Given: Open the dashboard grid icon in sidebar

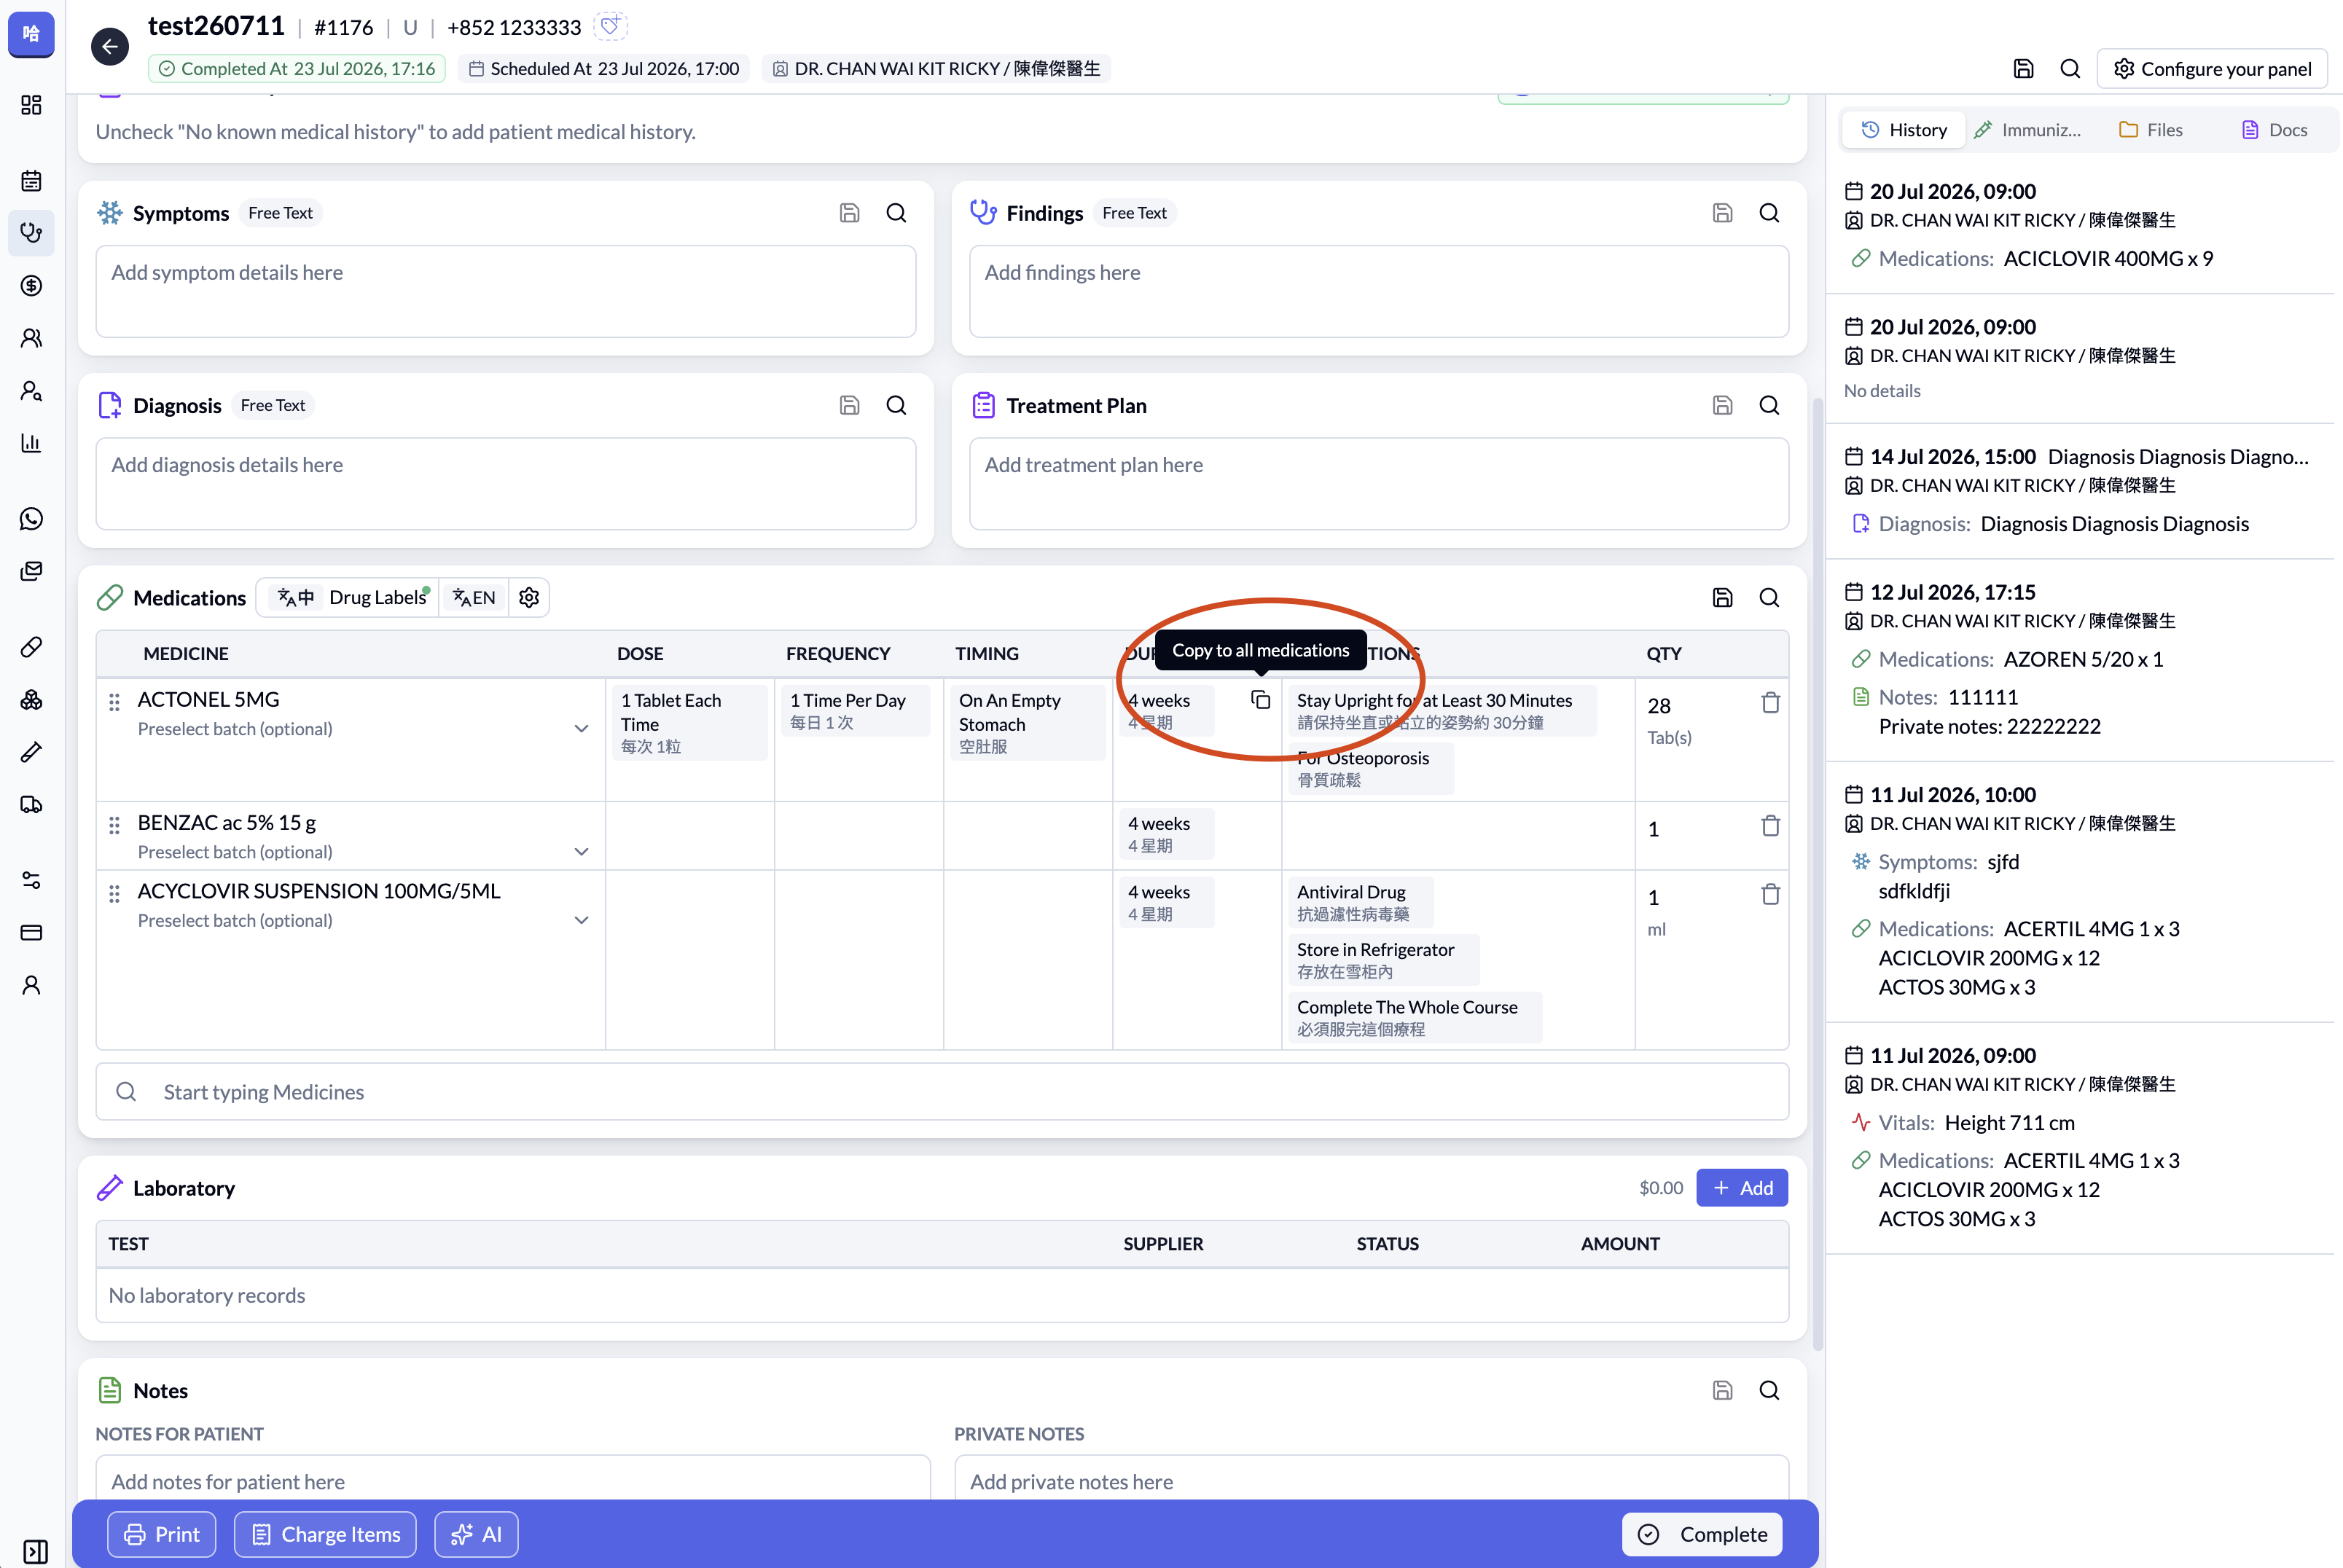Looking at the screenshot, I should point(31,105).
